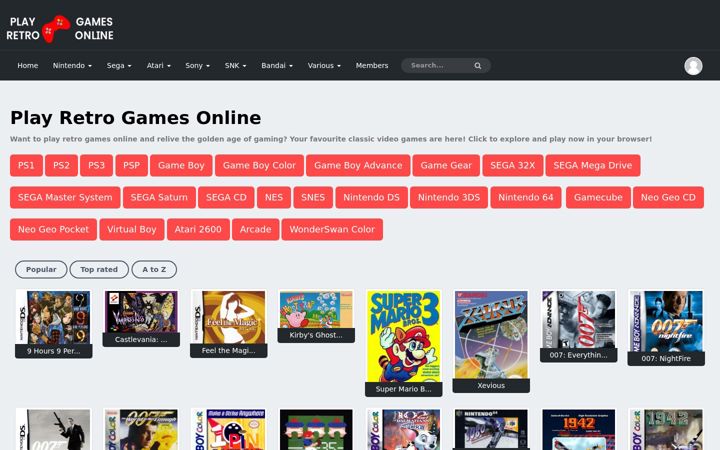Click the search magnifier icon
The image size is (720, 450).
click(x=478, y=66)
